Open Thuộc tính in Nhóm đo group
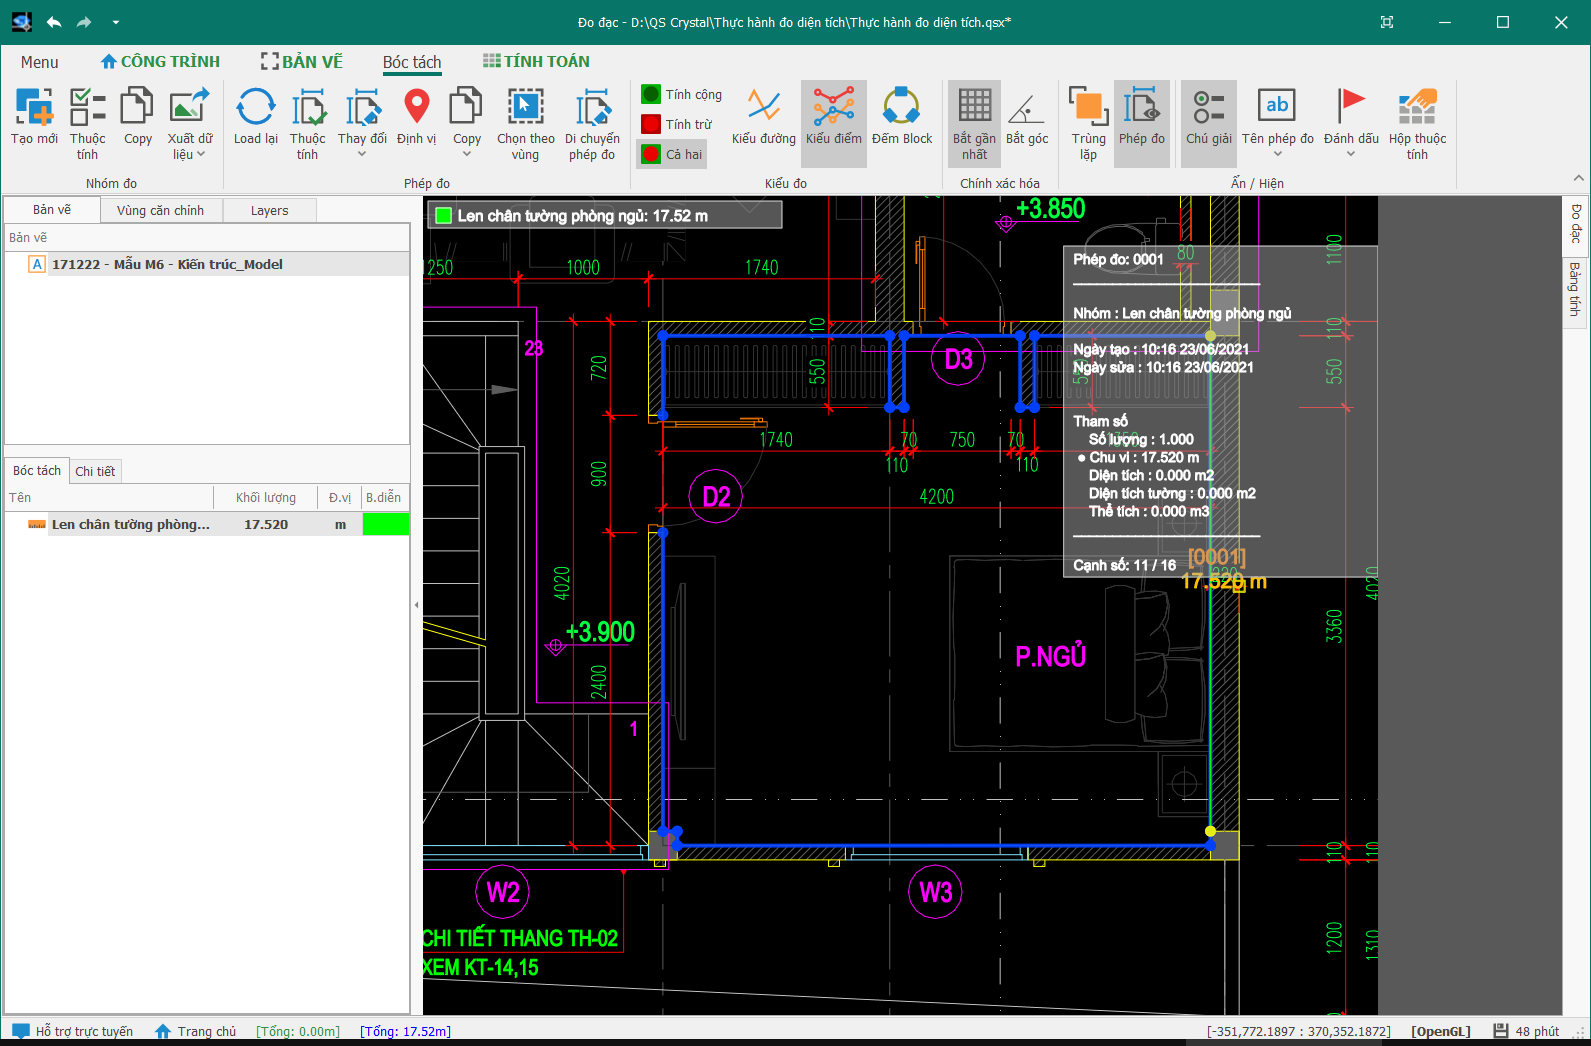The width and height of the screenshot is (1591, 1046). 87,123
